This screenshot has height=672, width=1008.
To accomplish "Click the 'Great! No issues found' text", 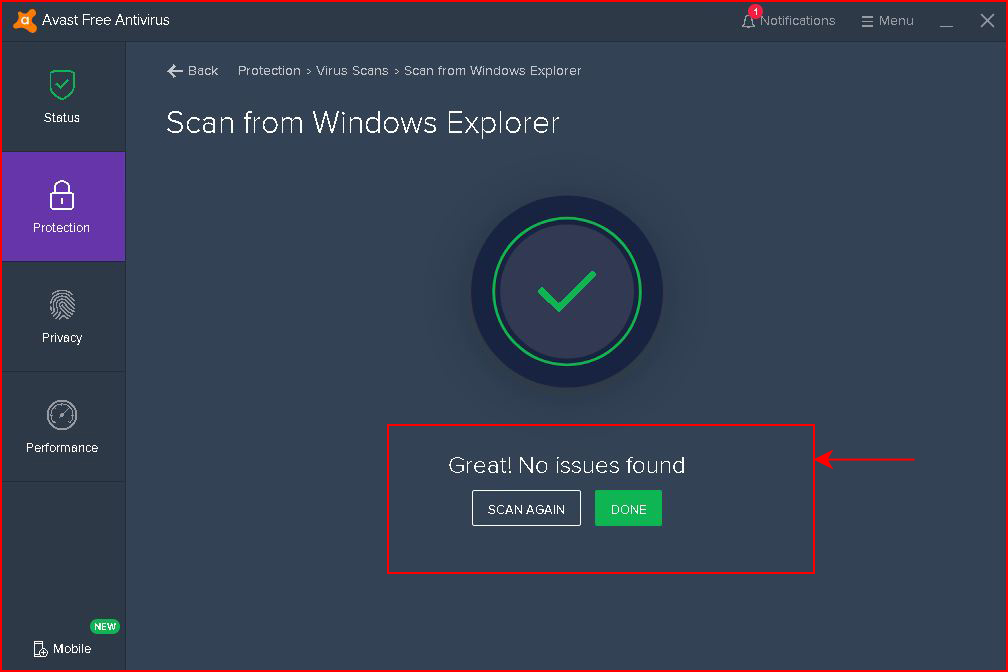I will 566,465.
